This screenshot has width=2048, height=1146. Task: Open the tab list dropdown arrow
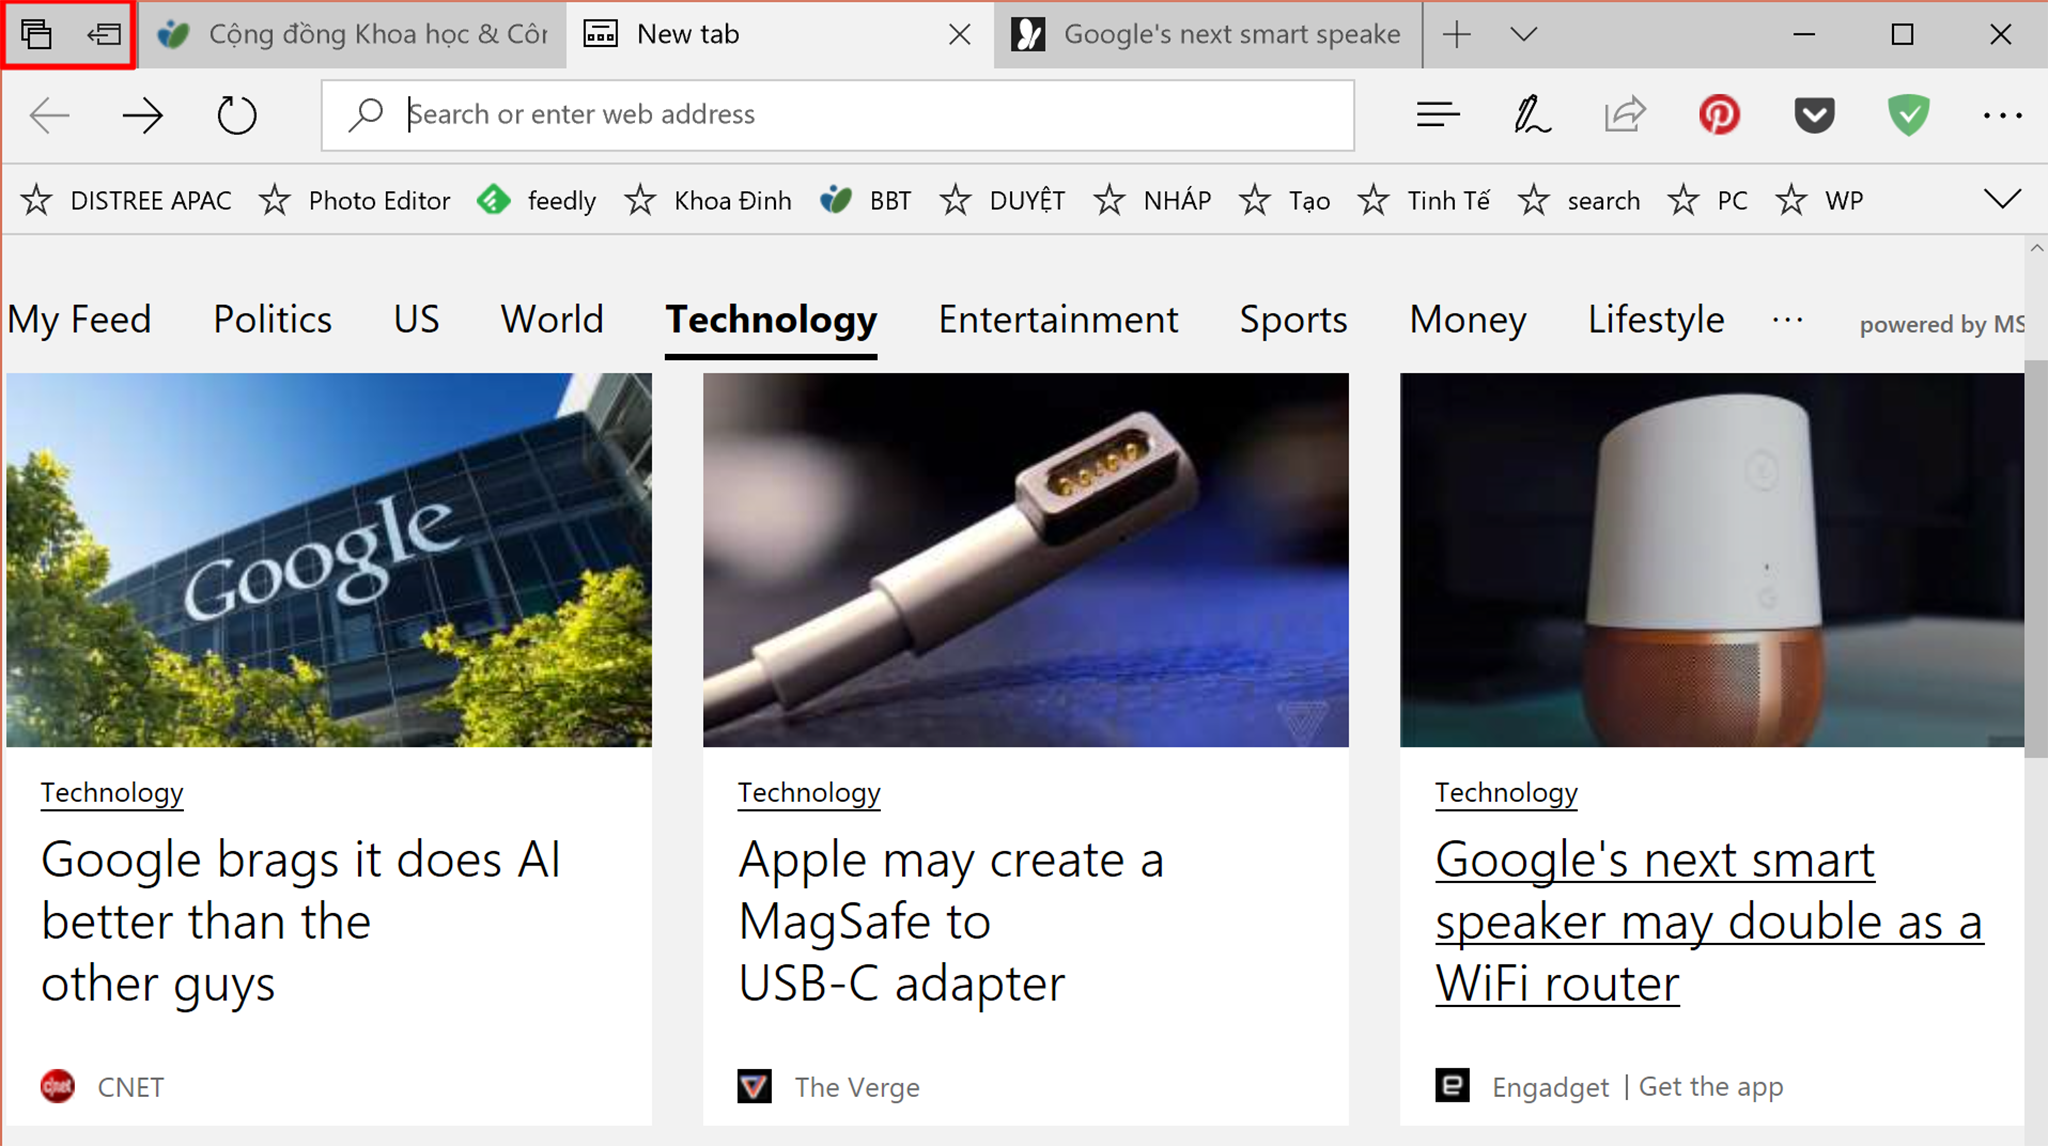1523,33
